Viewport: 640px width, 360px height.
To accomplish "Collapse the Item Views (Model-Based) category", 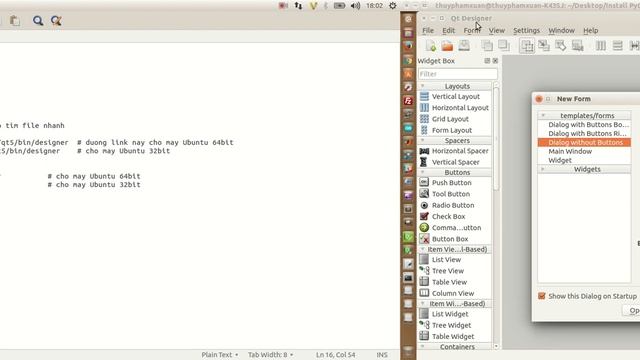I will (x=423, y=249).
